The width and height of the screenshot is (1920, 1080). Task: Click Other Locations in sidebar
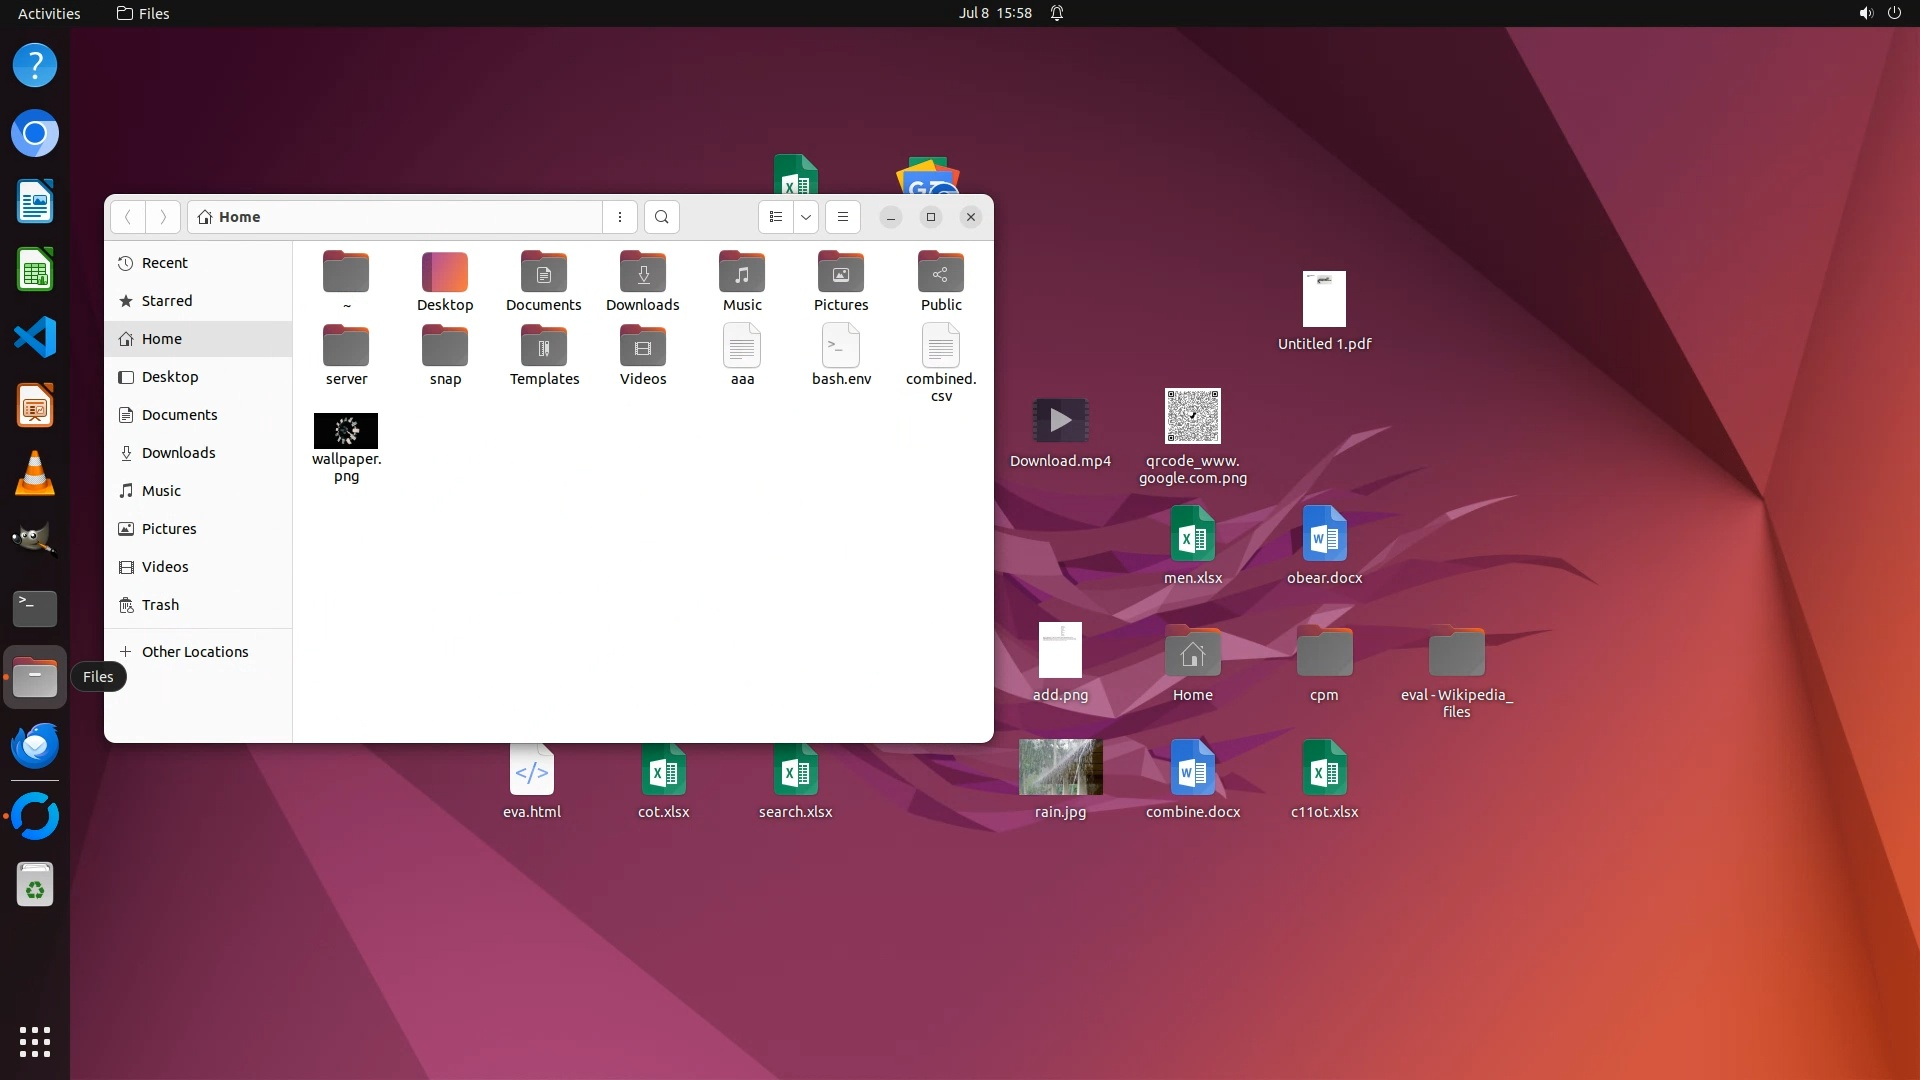194,652
